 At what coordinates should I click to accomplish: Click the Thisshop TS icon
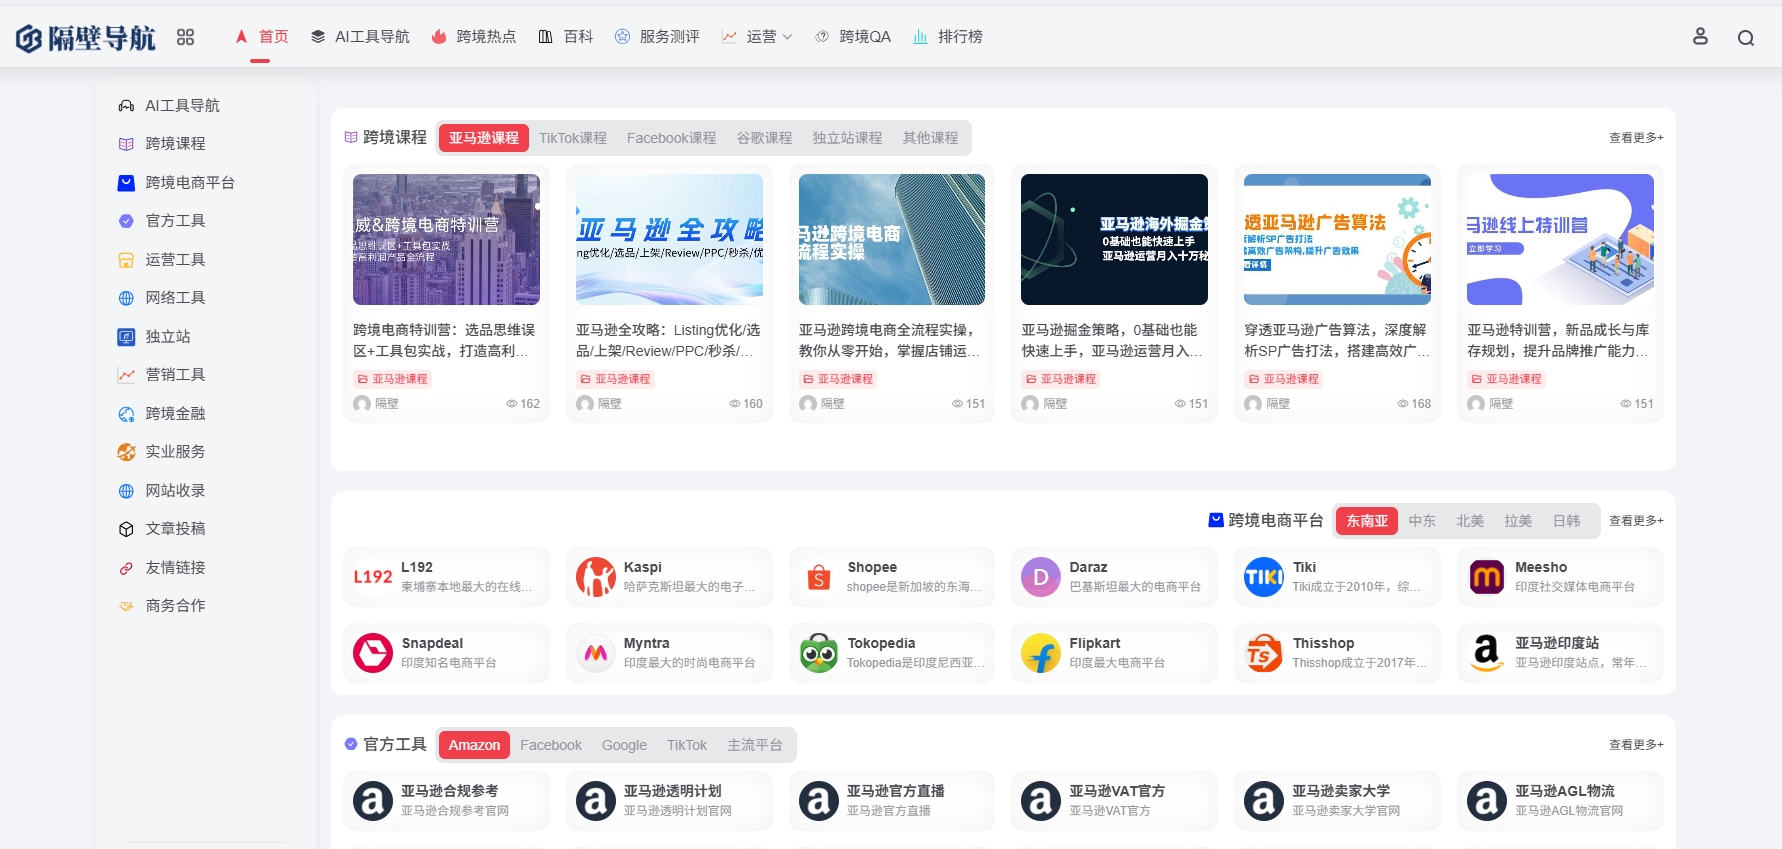[x=1263, y=653]
